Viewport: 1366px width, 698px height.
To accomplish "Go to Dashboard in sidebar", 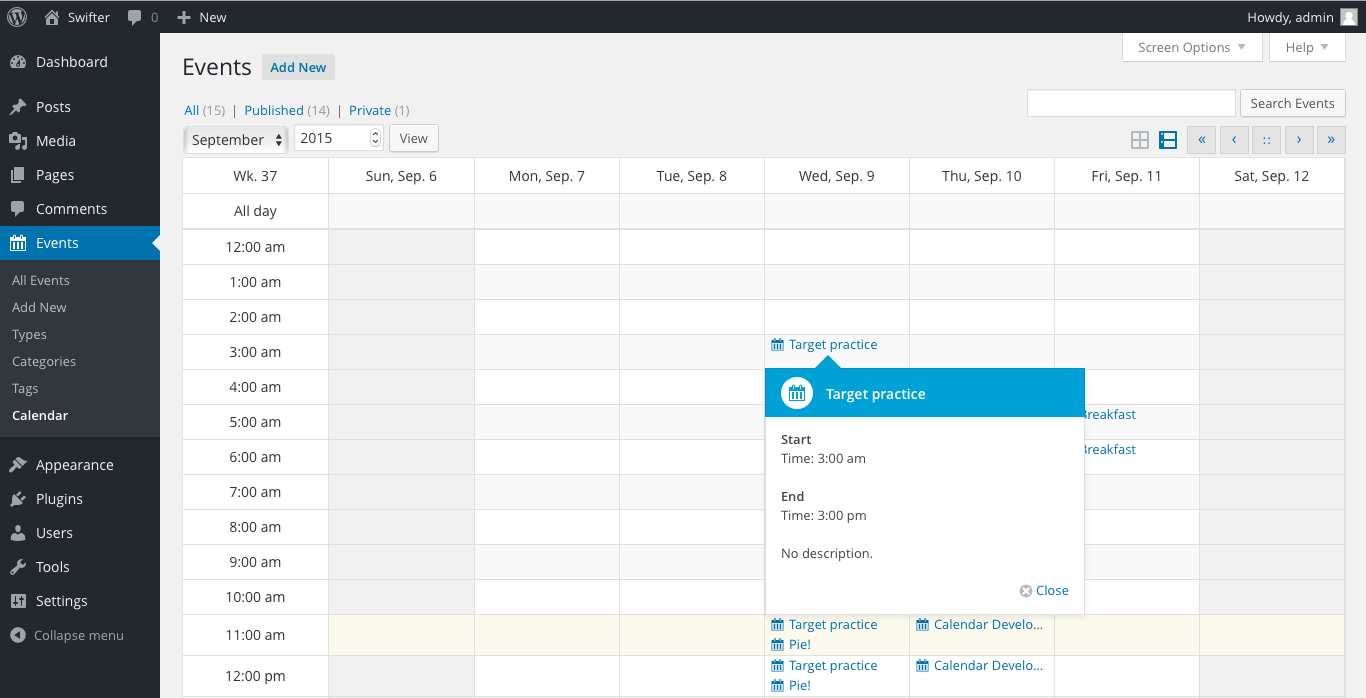I will click(80, 62).
